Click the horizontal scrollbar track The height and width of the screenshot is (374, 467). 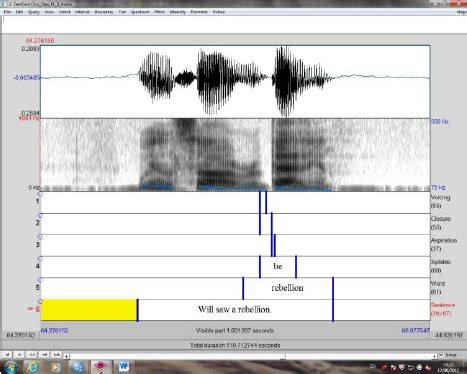pyautogui.click(x=251, y=356)
